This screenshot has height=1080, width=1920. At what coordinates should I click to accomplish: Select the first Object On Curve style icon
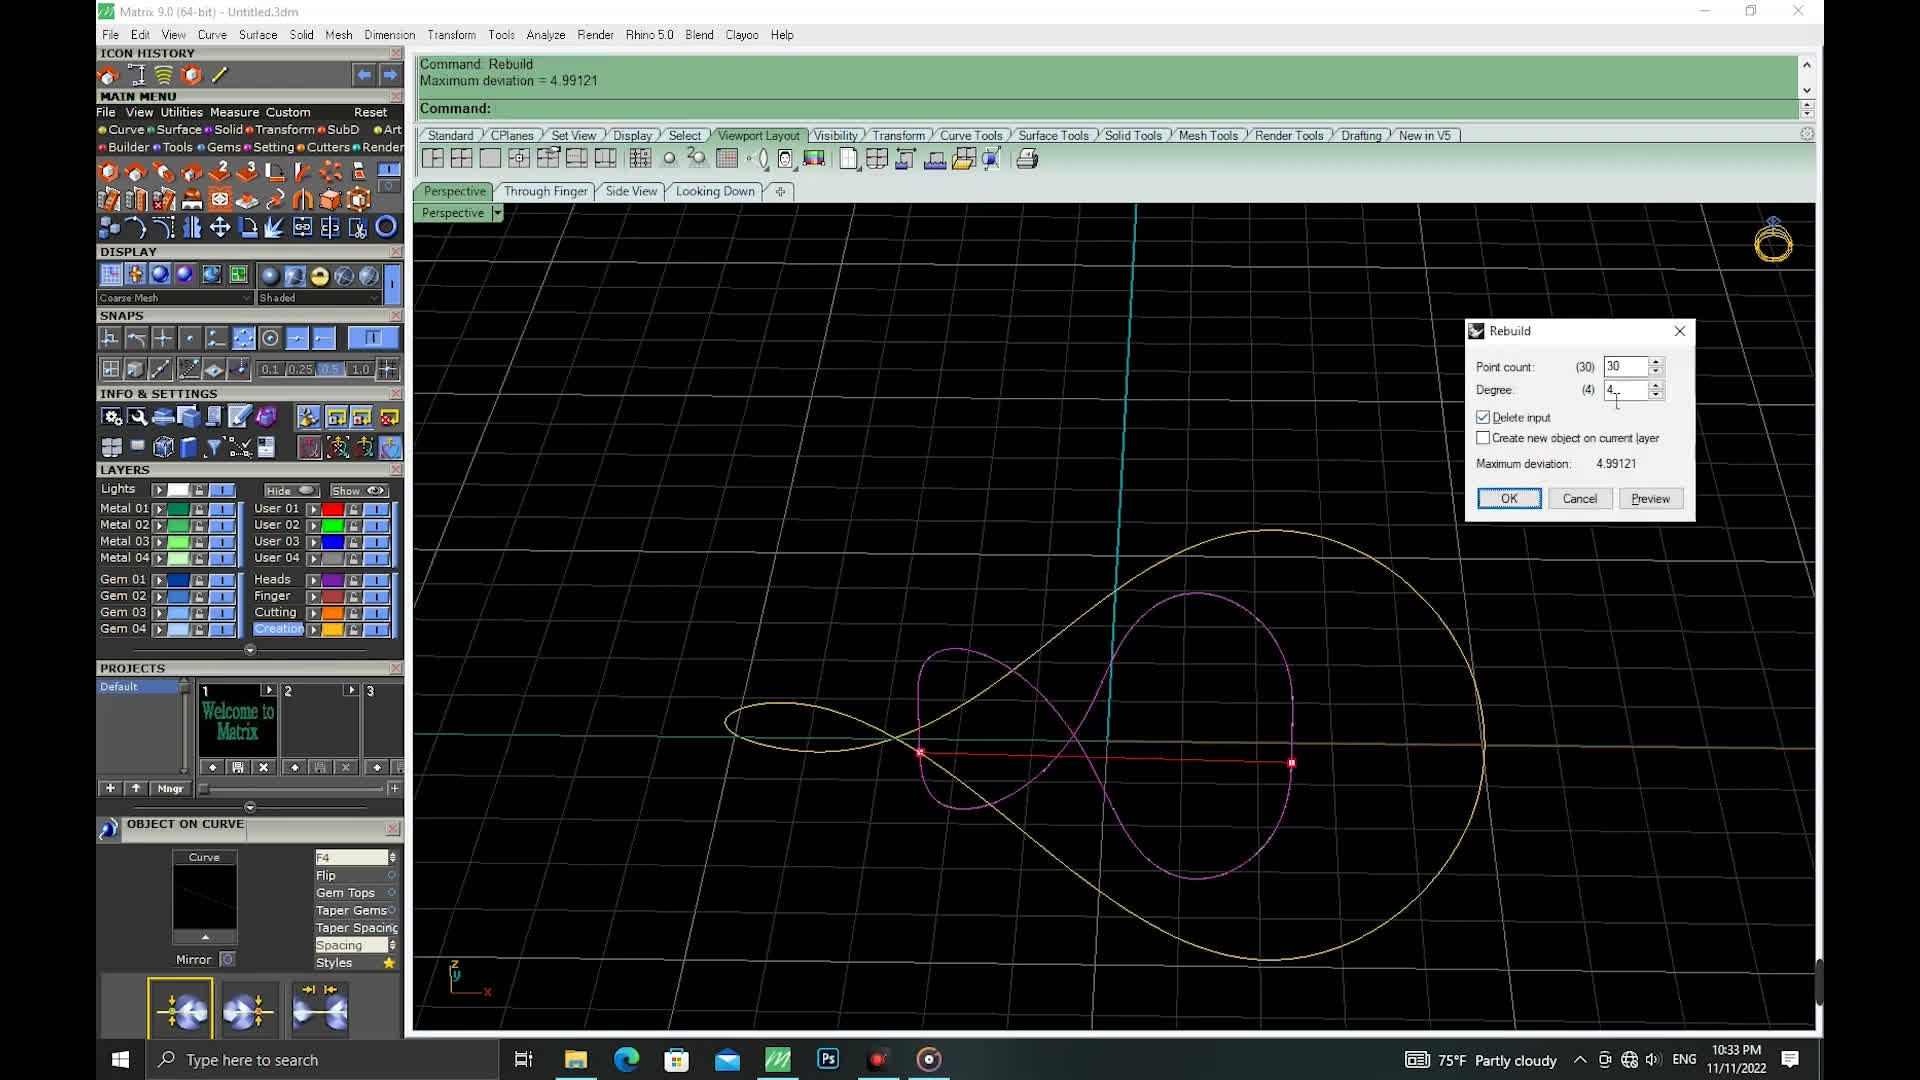181,1011
